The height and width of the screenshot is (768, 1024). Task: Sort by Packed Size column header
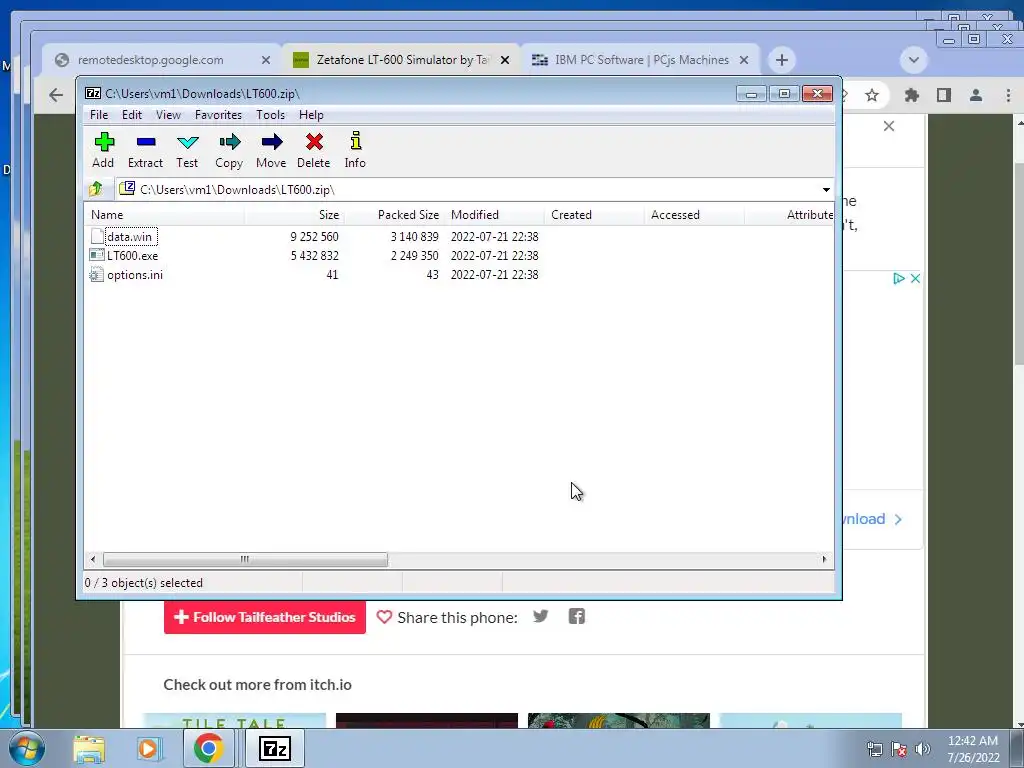coord(394,215)
